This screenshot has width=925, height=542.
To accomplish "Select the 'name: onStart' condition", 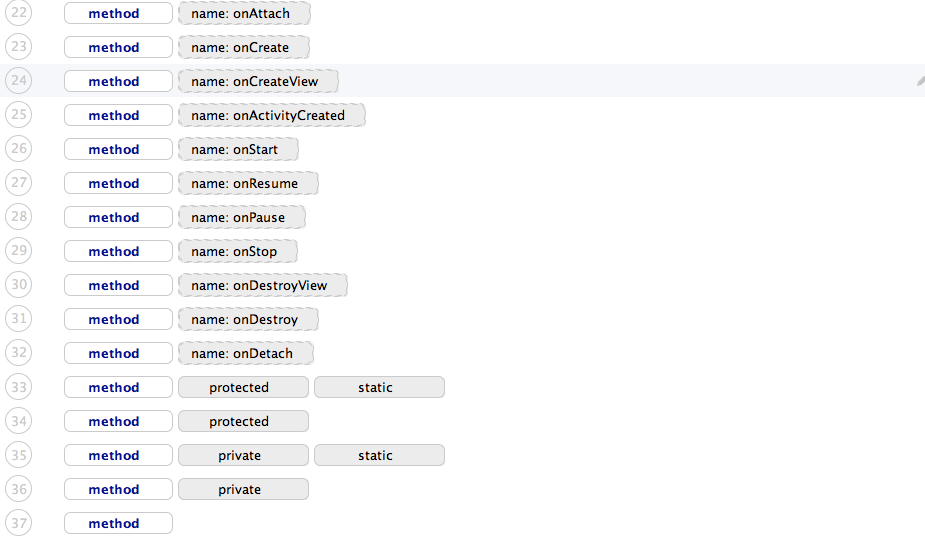I will coord(238,149).
